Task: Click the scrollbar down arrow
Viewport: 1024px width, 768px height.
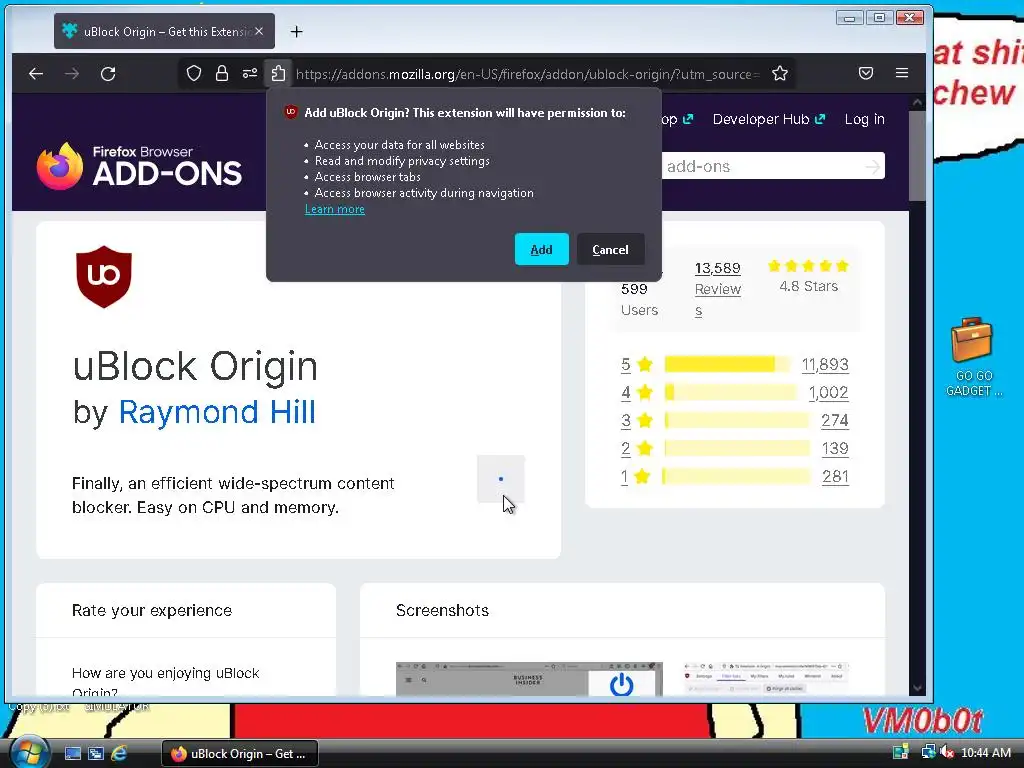Action: coord(917,688)
